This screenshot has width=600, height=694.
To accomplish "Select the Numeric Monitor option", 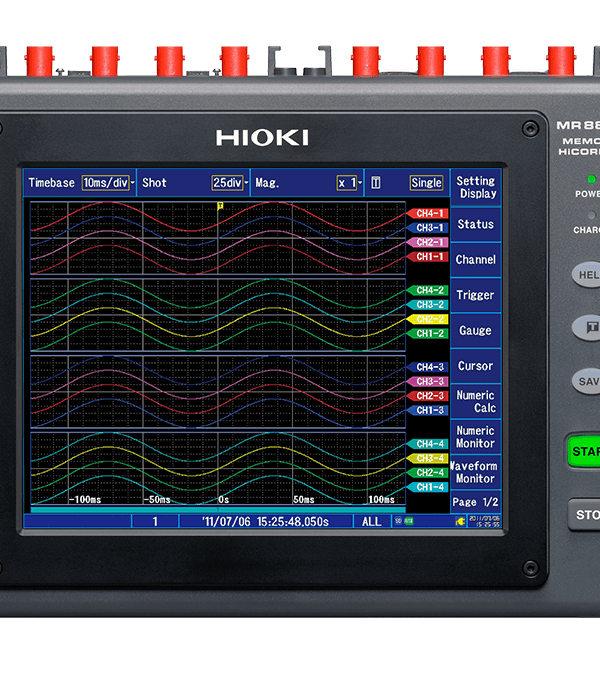I will (x=476, y=437).
